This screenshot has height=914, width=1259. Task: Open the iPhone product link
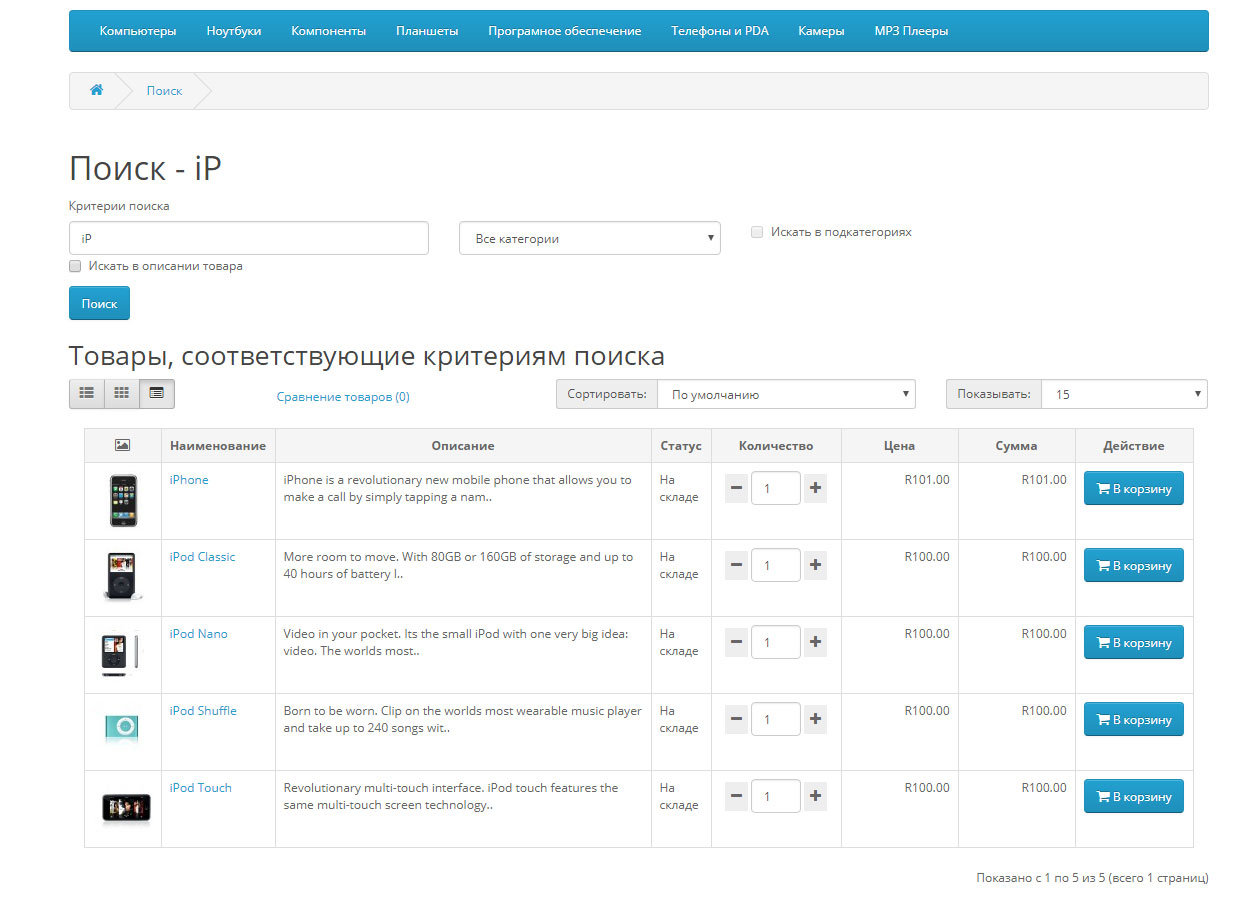coord(189,480)
